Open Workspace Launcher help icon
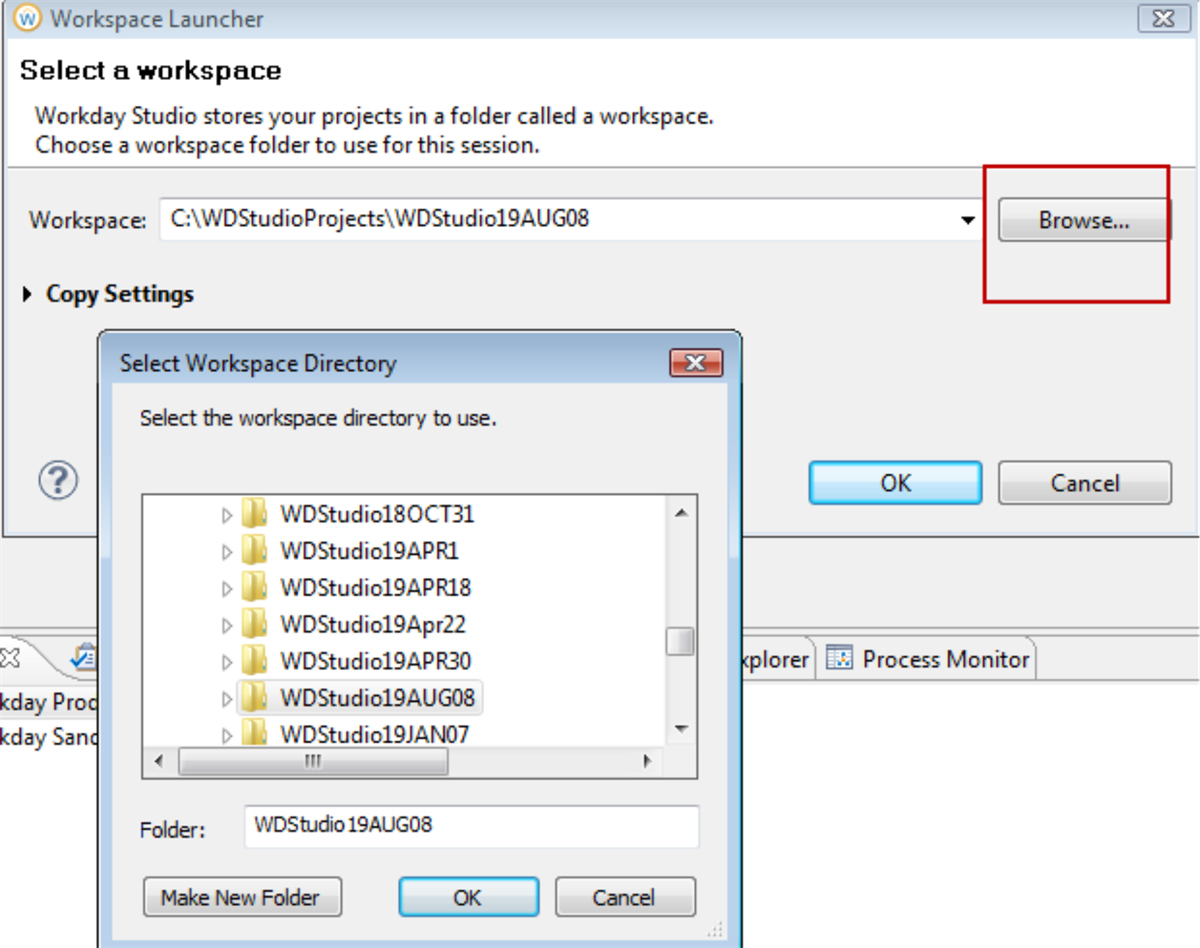1200x948 pixels. 58,480
